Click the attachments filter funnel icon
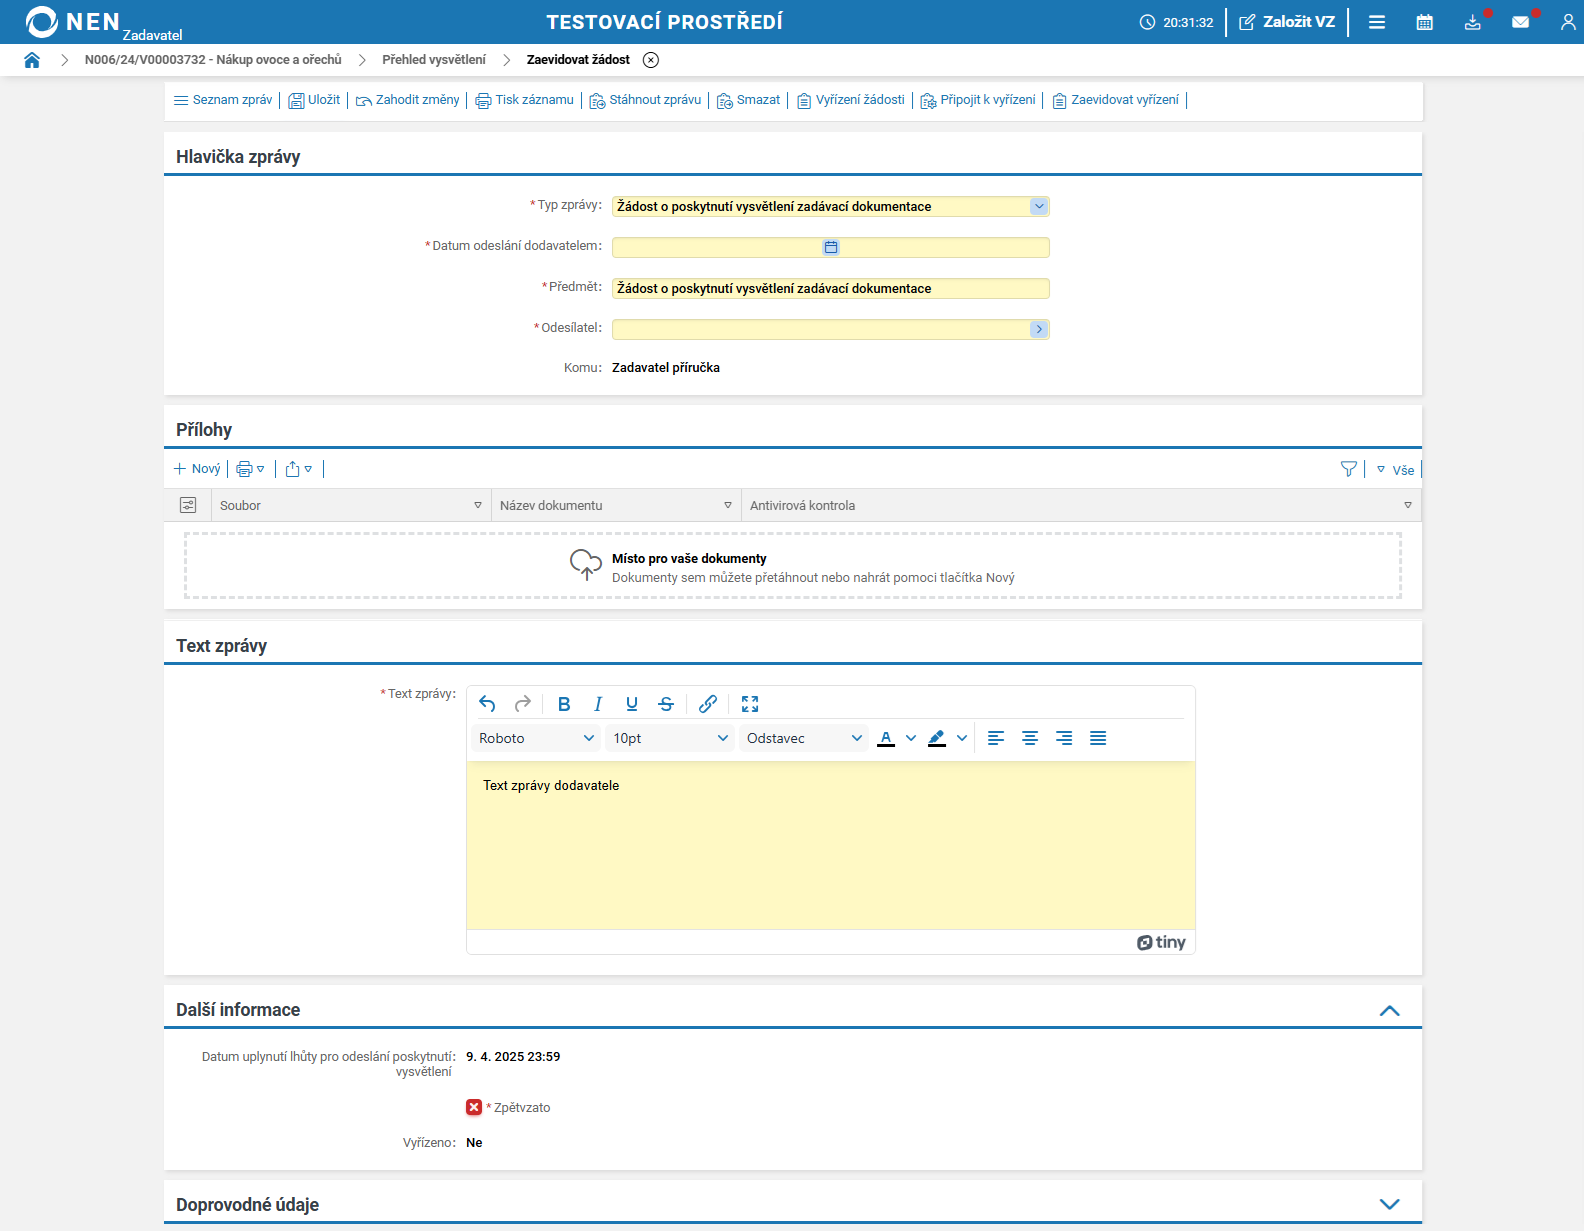The width and height of the screenshot is (1584, 1231). pos(1348,469)
